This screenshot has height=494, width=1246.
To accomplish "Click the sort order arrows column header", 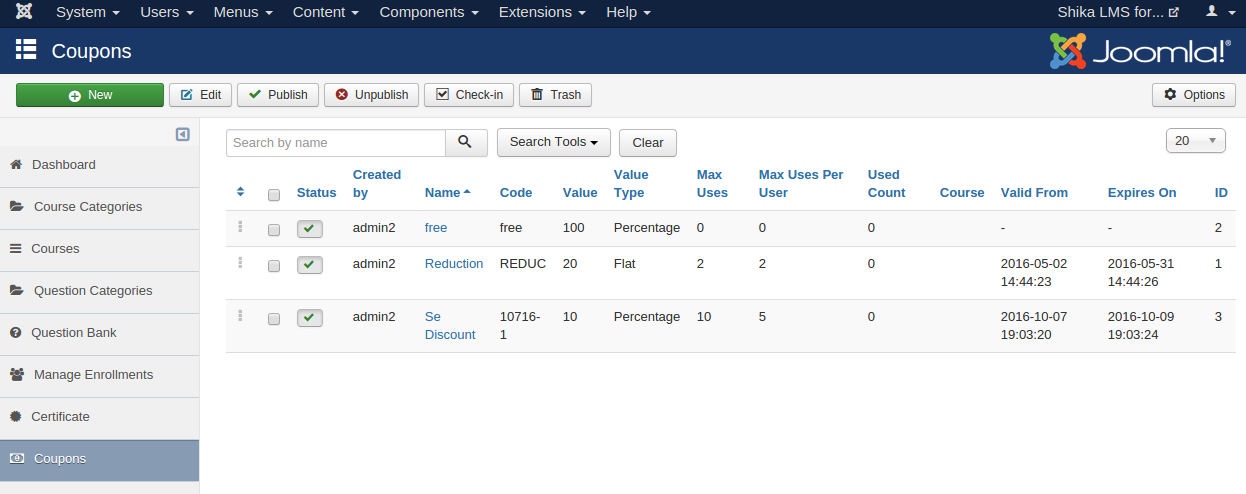I will pos(240,192).
